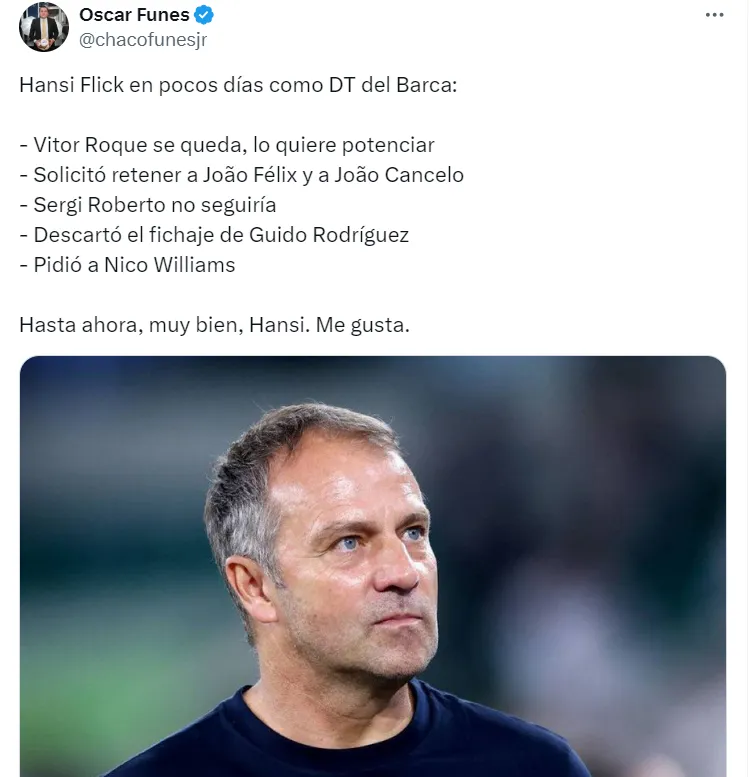The image size is (756, 777).
Task: Click the word "Solicitó" in the tweet
Action: pos(68,175)
